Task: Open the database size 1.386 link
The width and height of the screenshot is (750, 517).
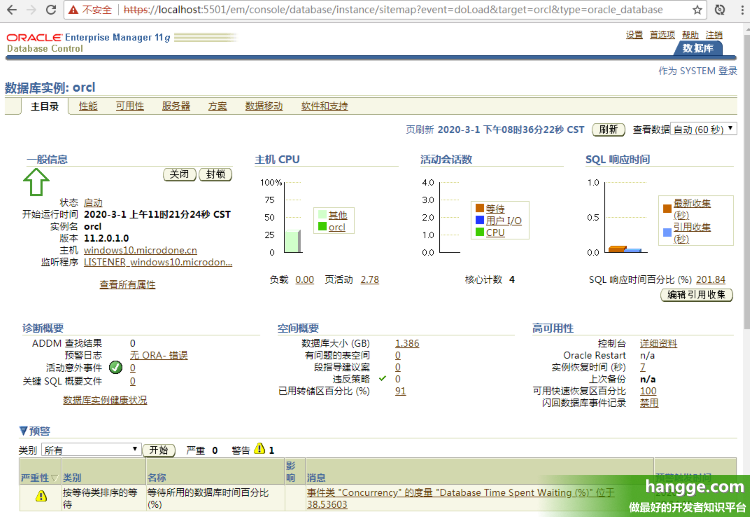Action: click(x=407, y=343)
